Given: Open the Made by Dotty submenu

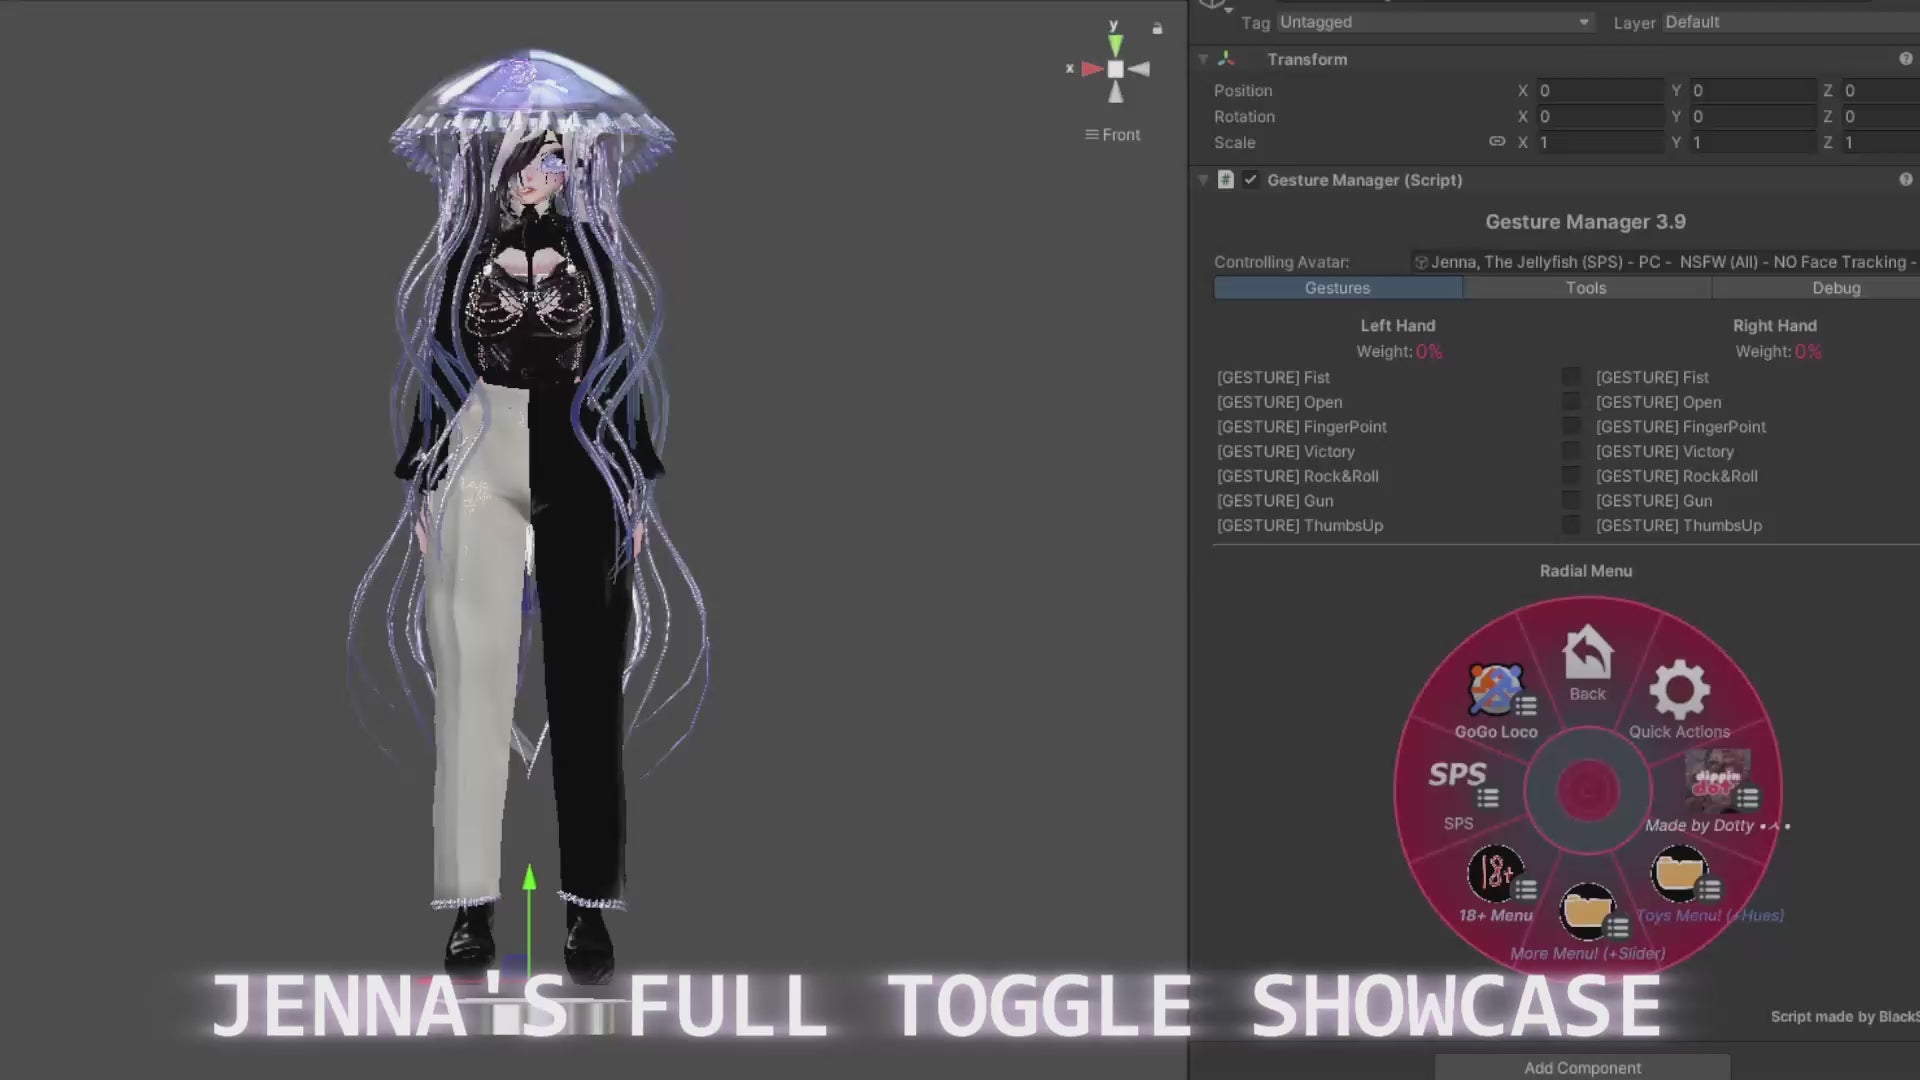Looking at the screenshot, I should pos(1716,780).
